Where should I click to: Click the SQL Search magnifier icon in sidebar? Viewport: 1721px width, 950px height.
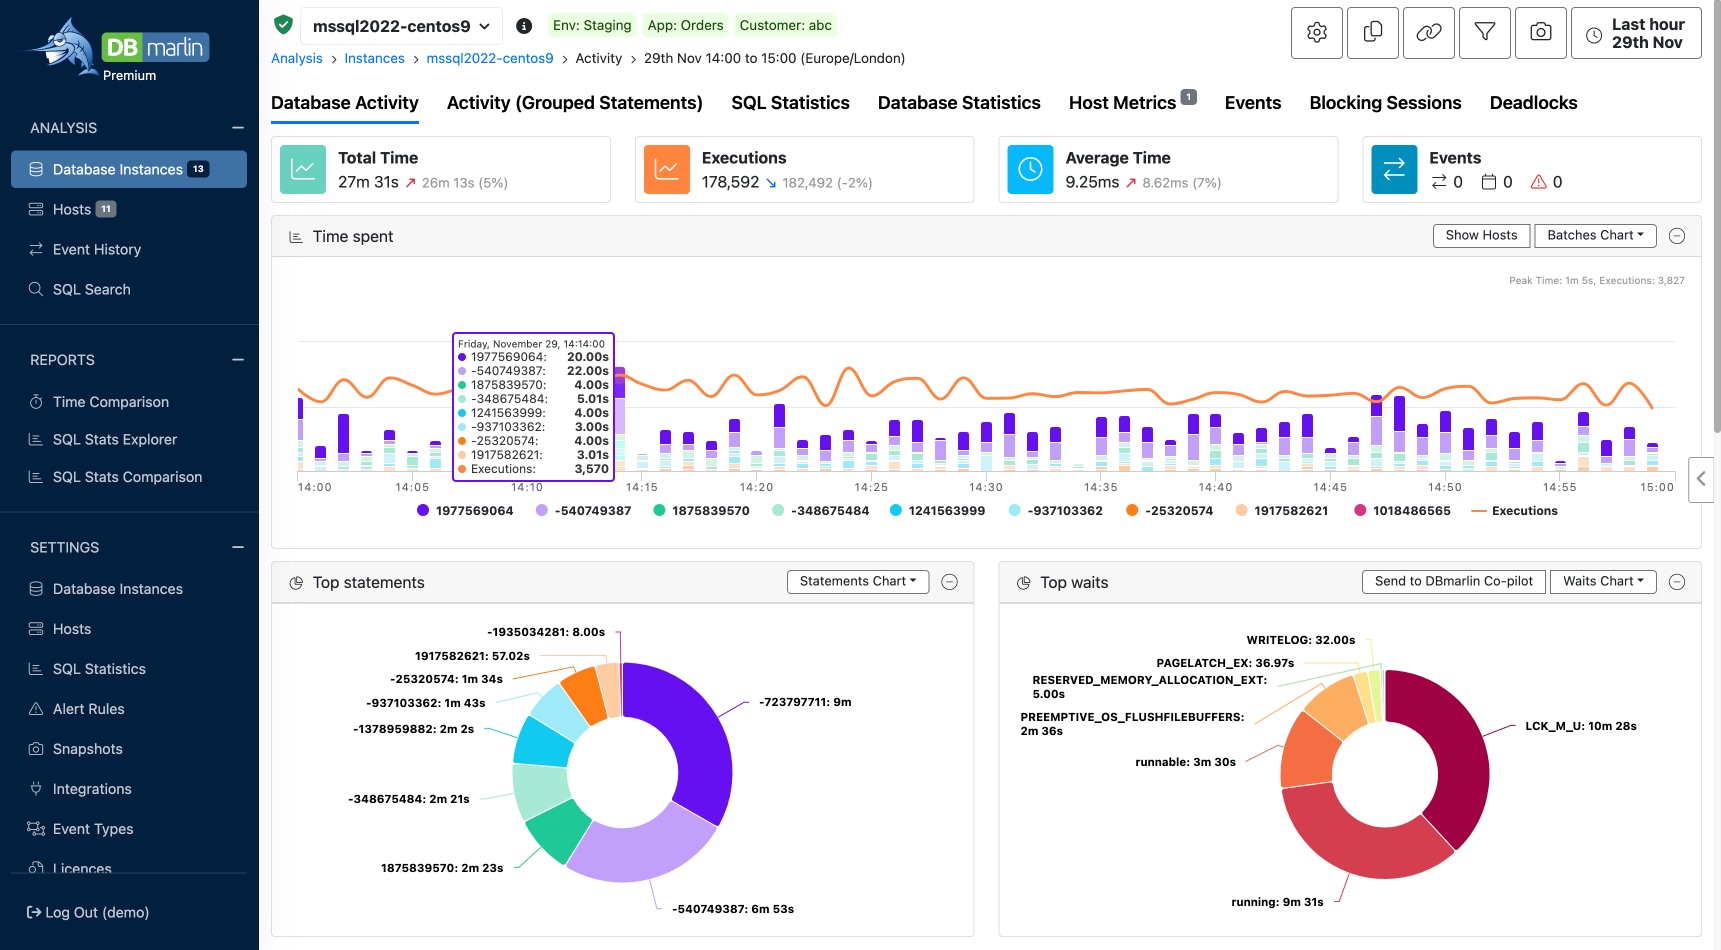36,289
